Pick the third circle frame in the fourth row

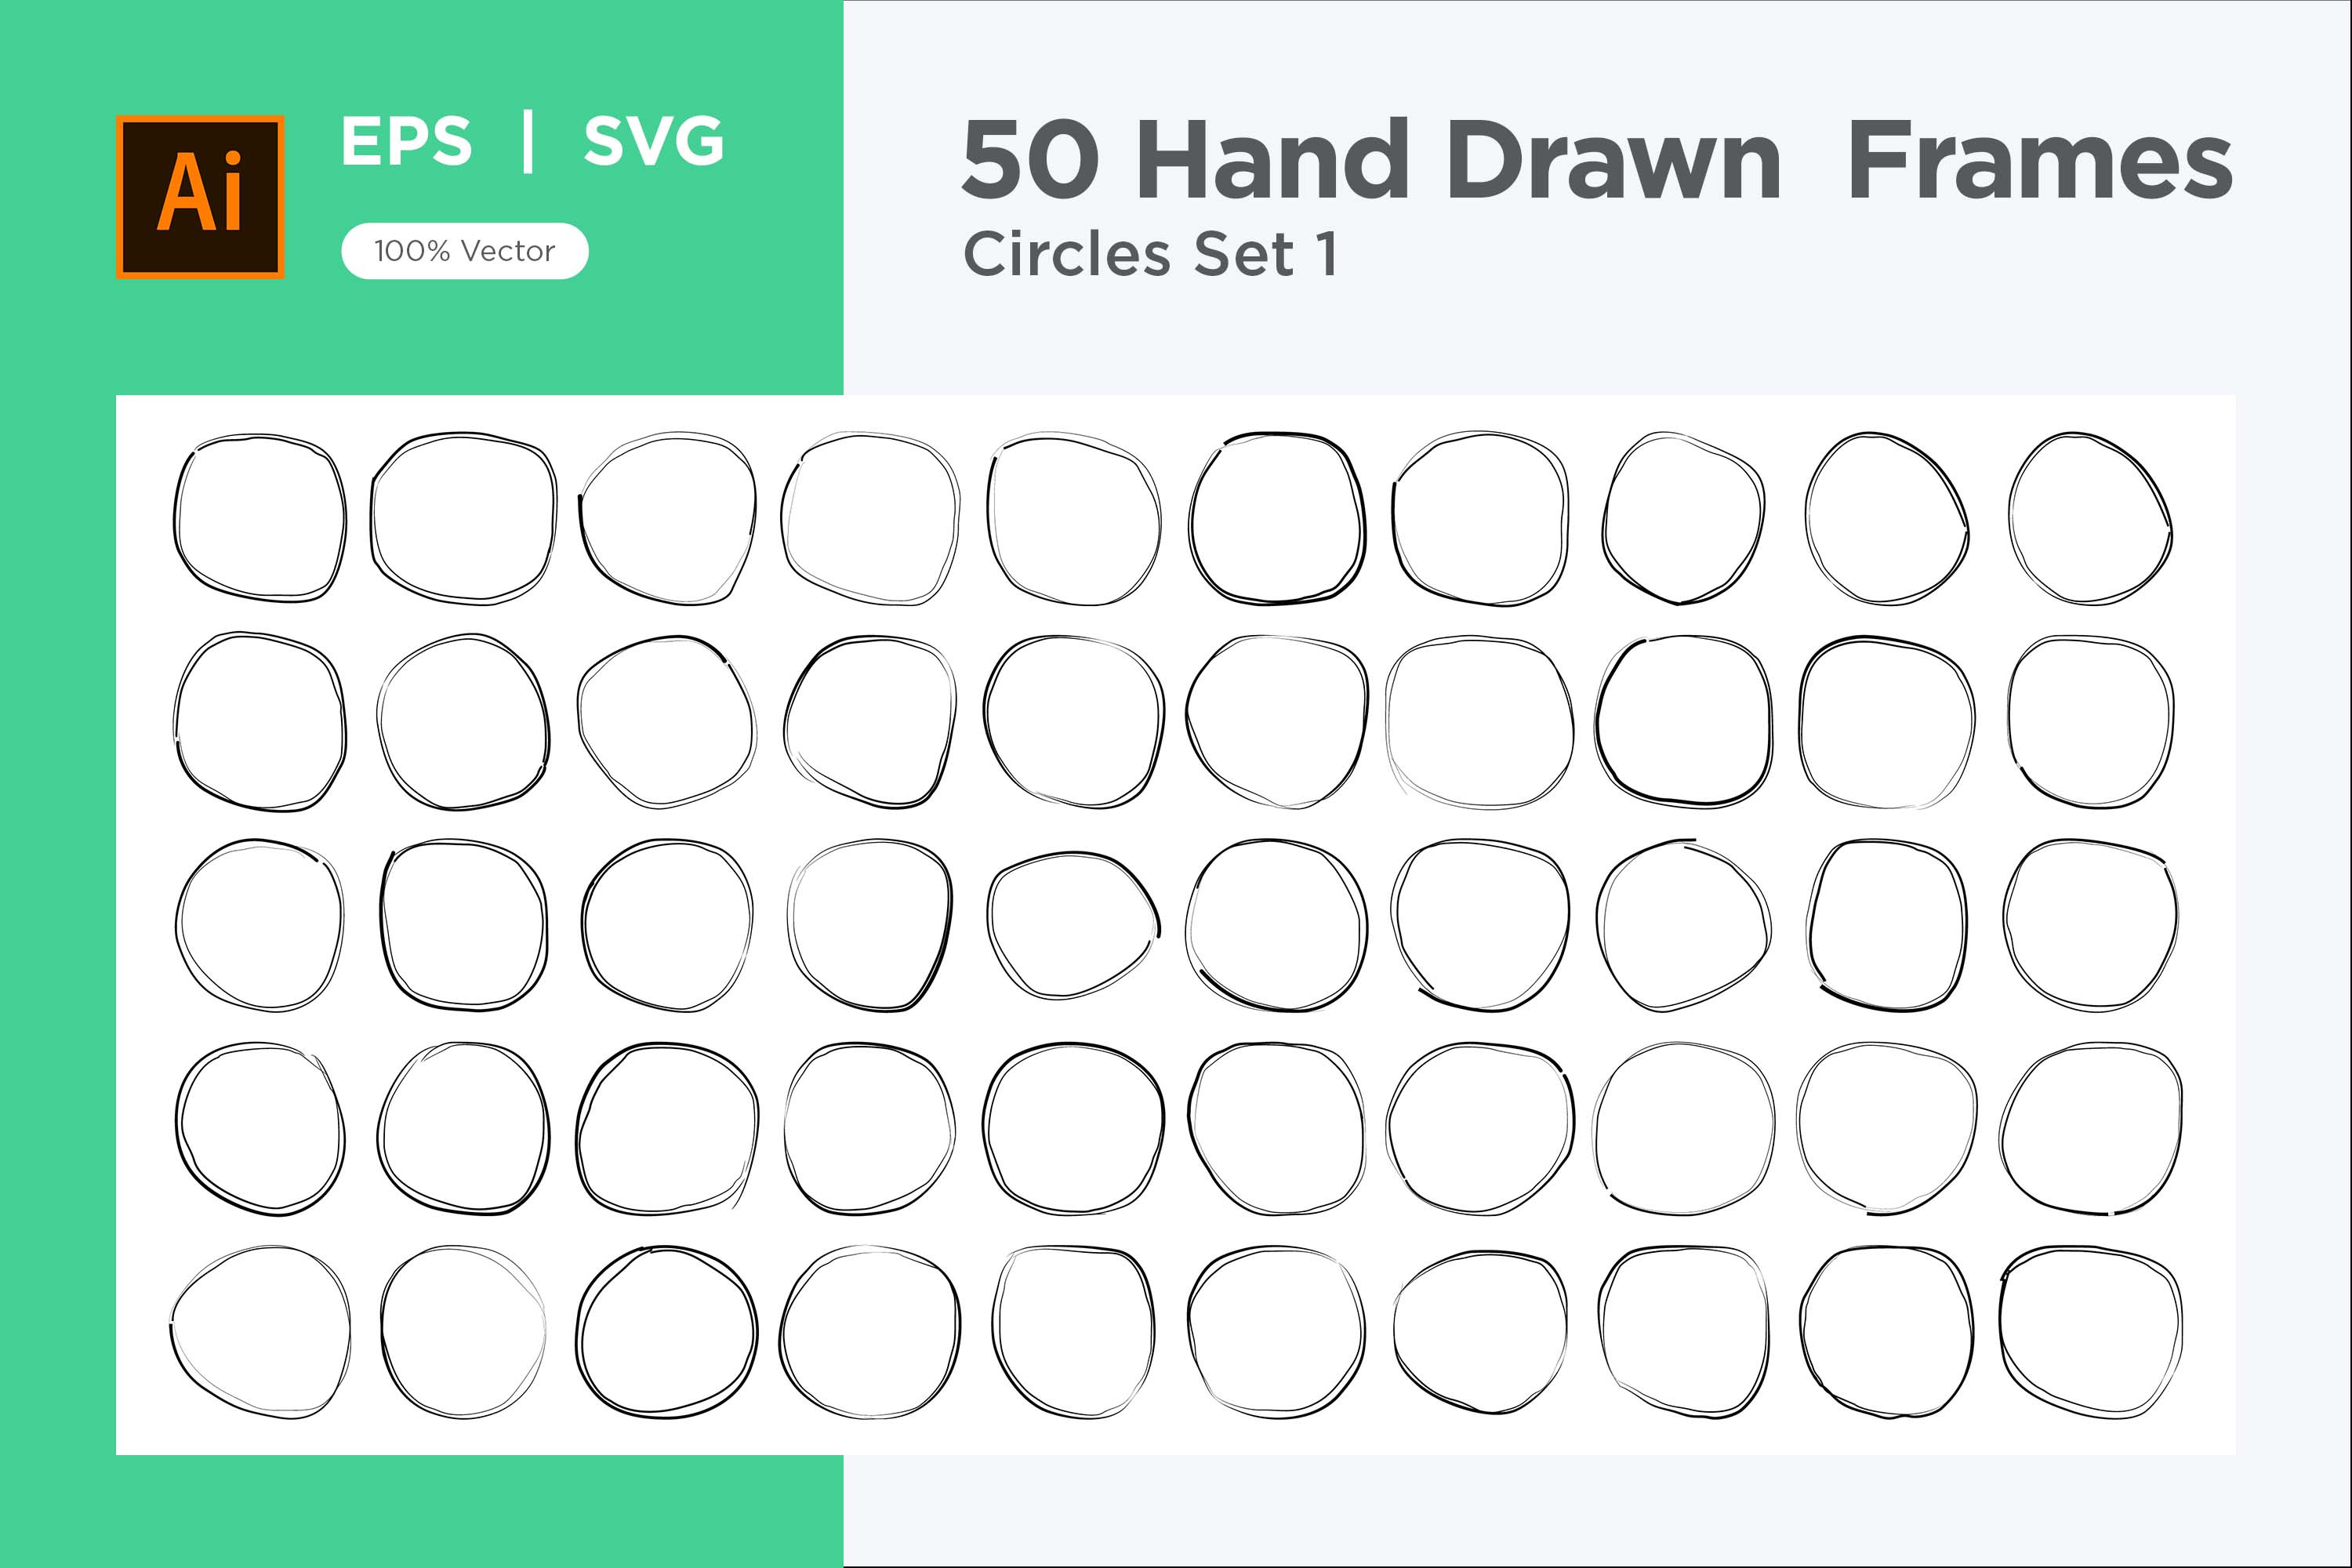tap(667, 1129)
